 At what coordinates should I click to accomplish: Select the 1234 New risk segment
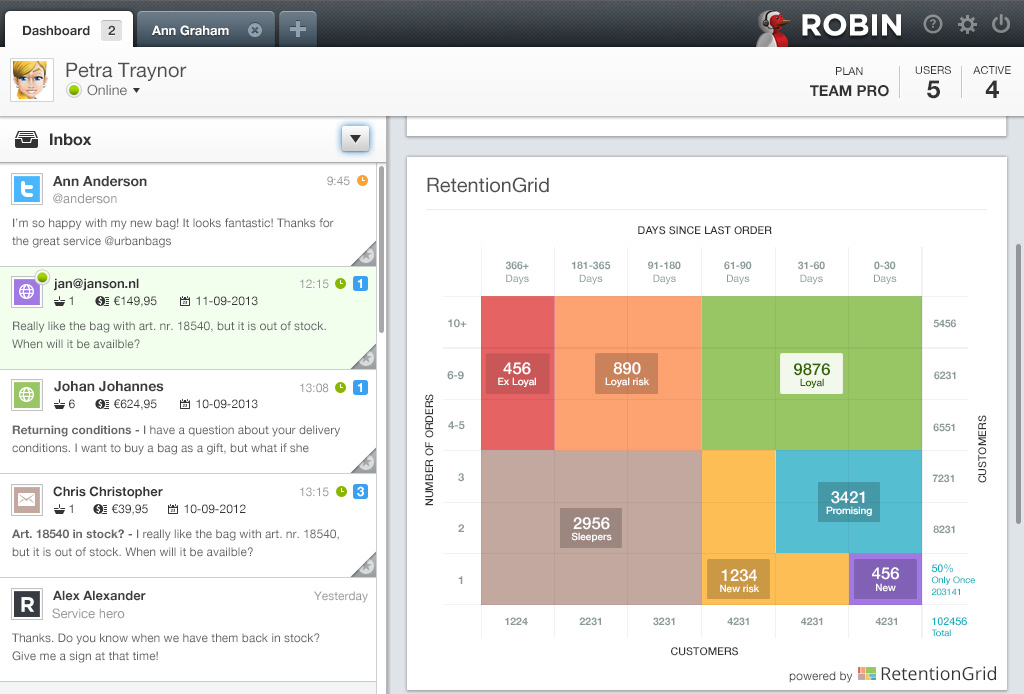click(x=739, y=579)
